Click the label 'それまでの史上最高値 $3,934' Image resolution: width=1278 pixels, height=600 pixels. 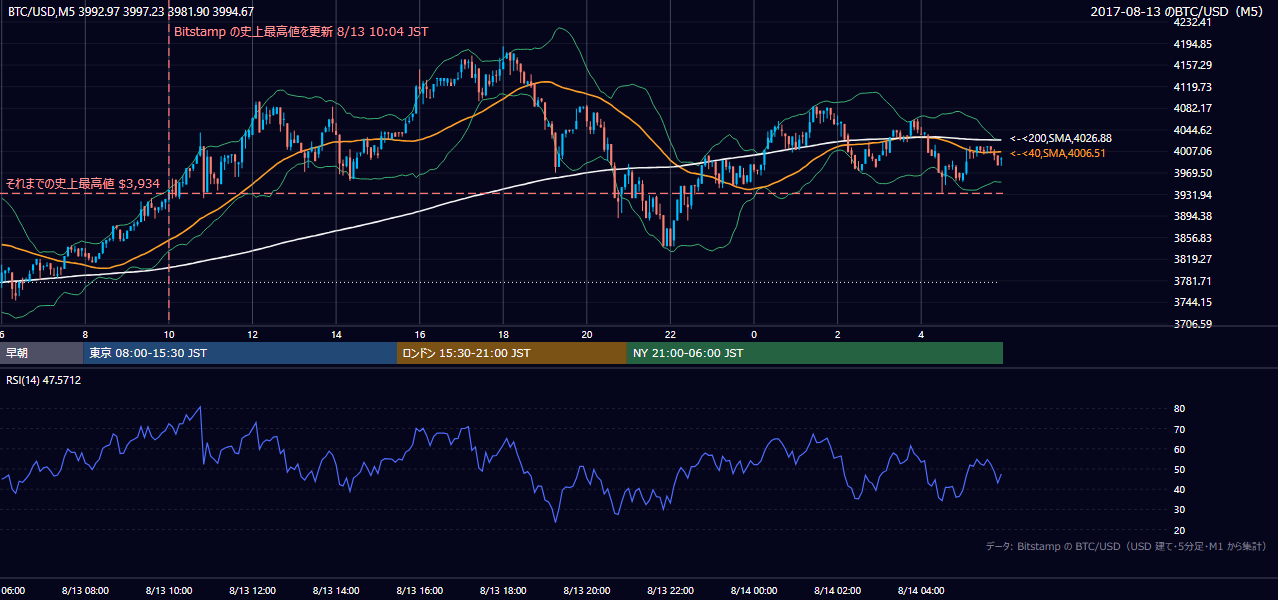tap(82, 184)
